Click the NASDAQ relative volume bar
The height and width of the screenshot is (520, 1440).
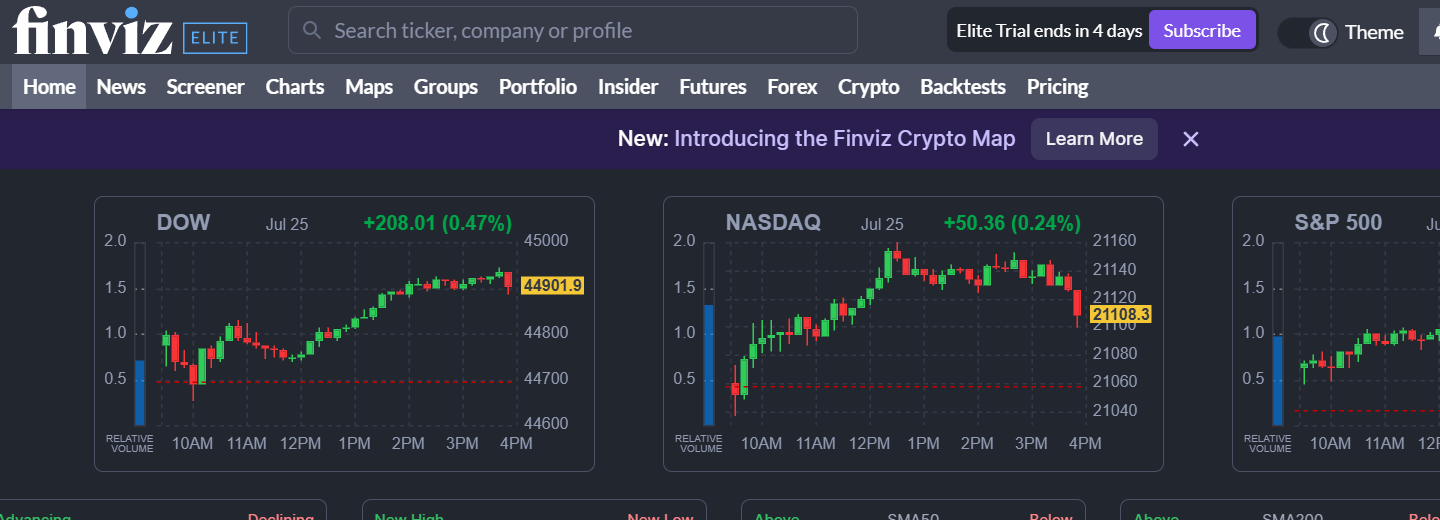[x=709, y=334]
